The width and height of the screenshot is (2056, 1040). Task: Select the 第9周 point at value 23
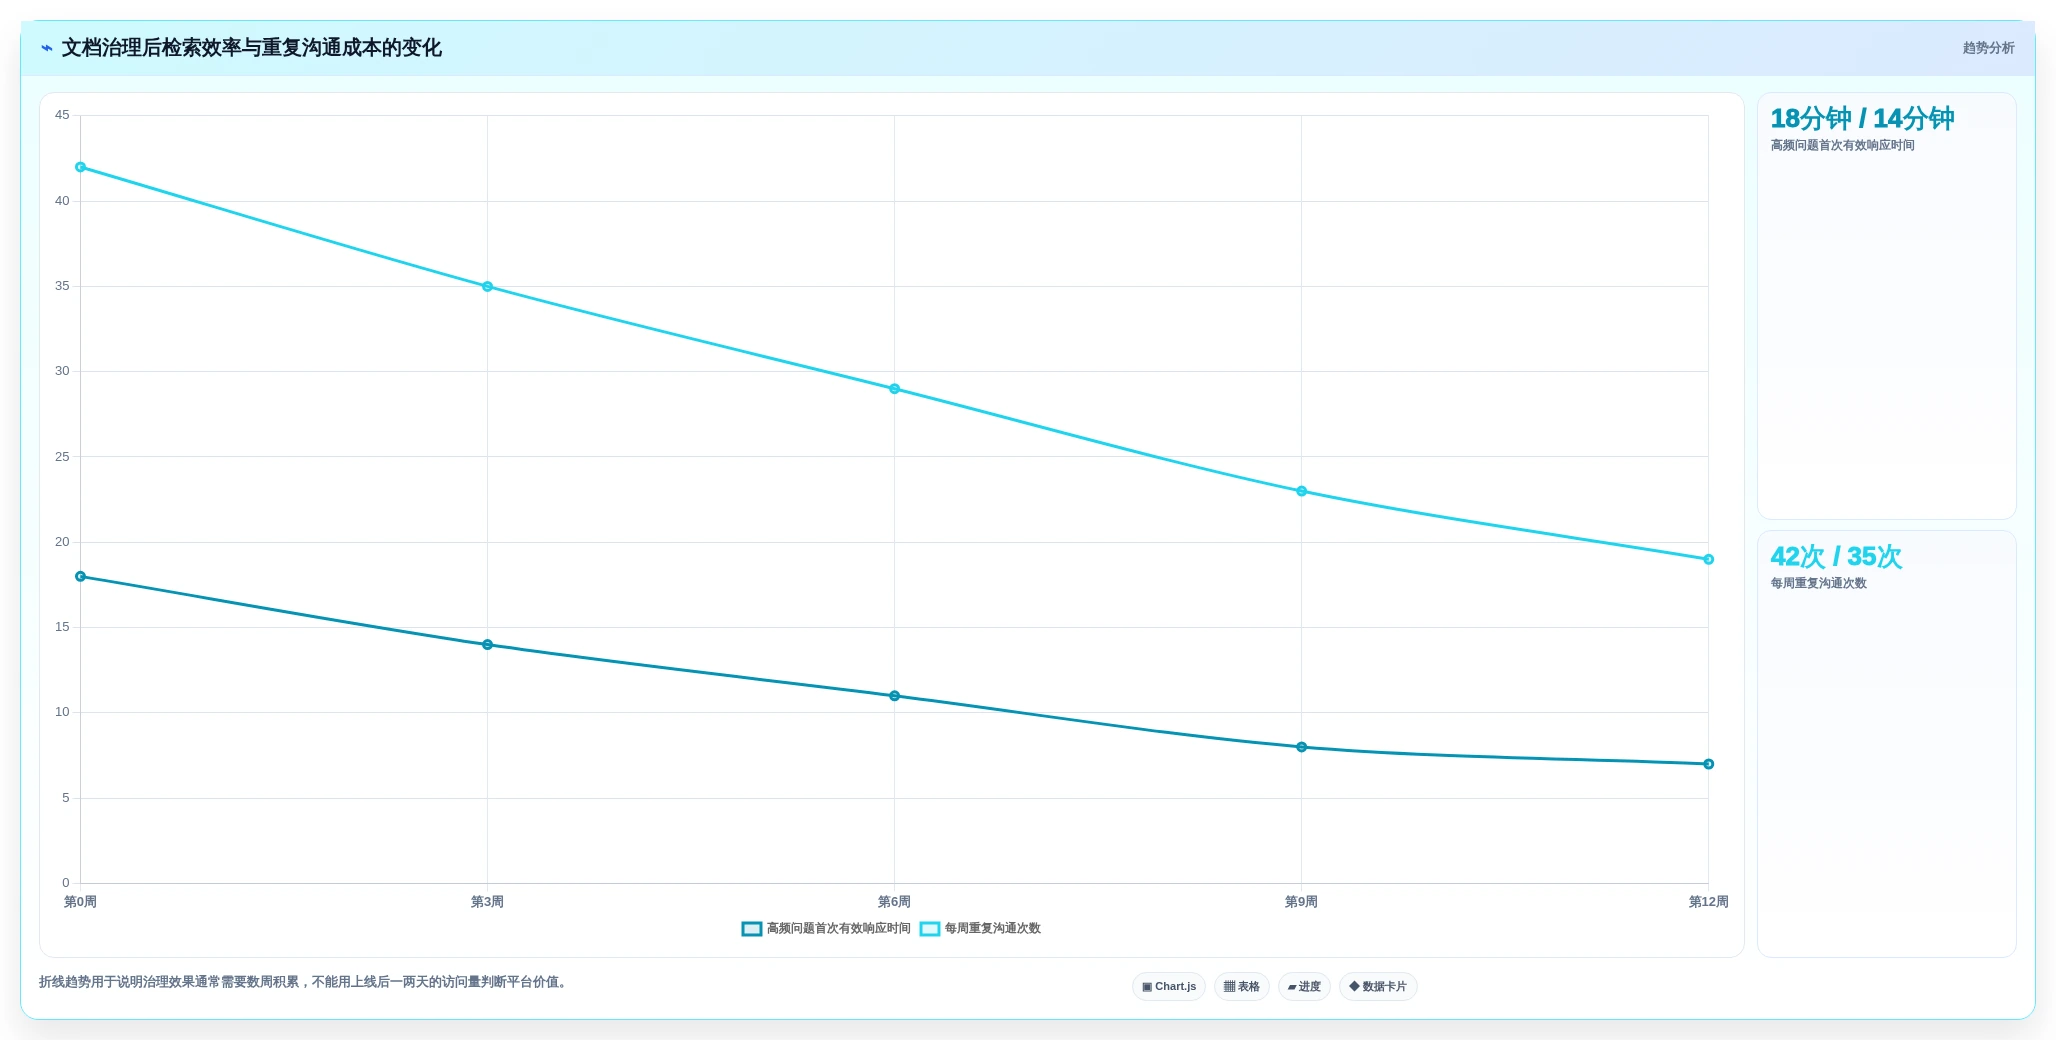click(x=1302, y=491)
